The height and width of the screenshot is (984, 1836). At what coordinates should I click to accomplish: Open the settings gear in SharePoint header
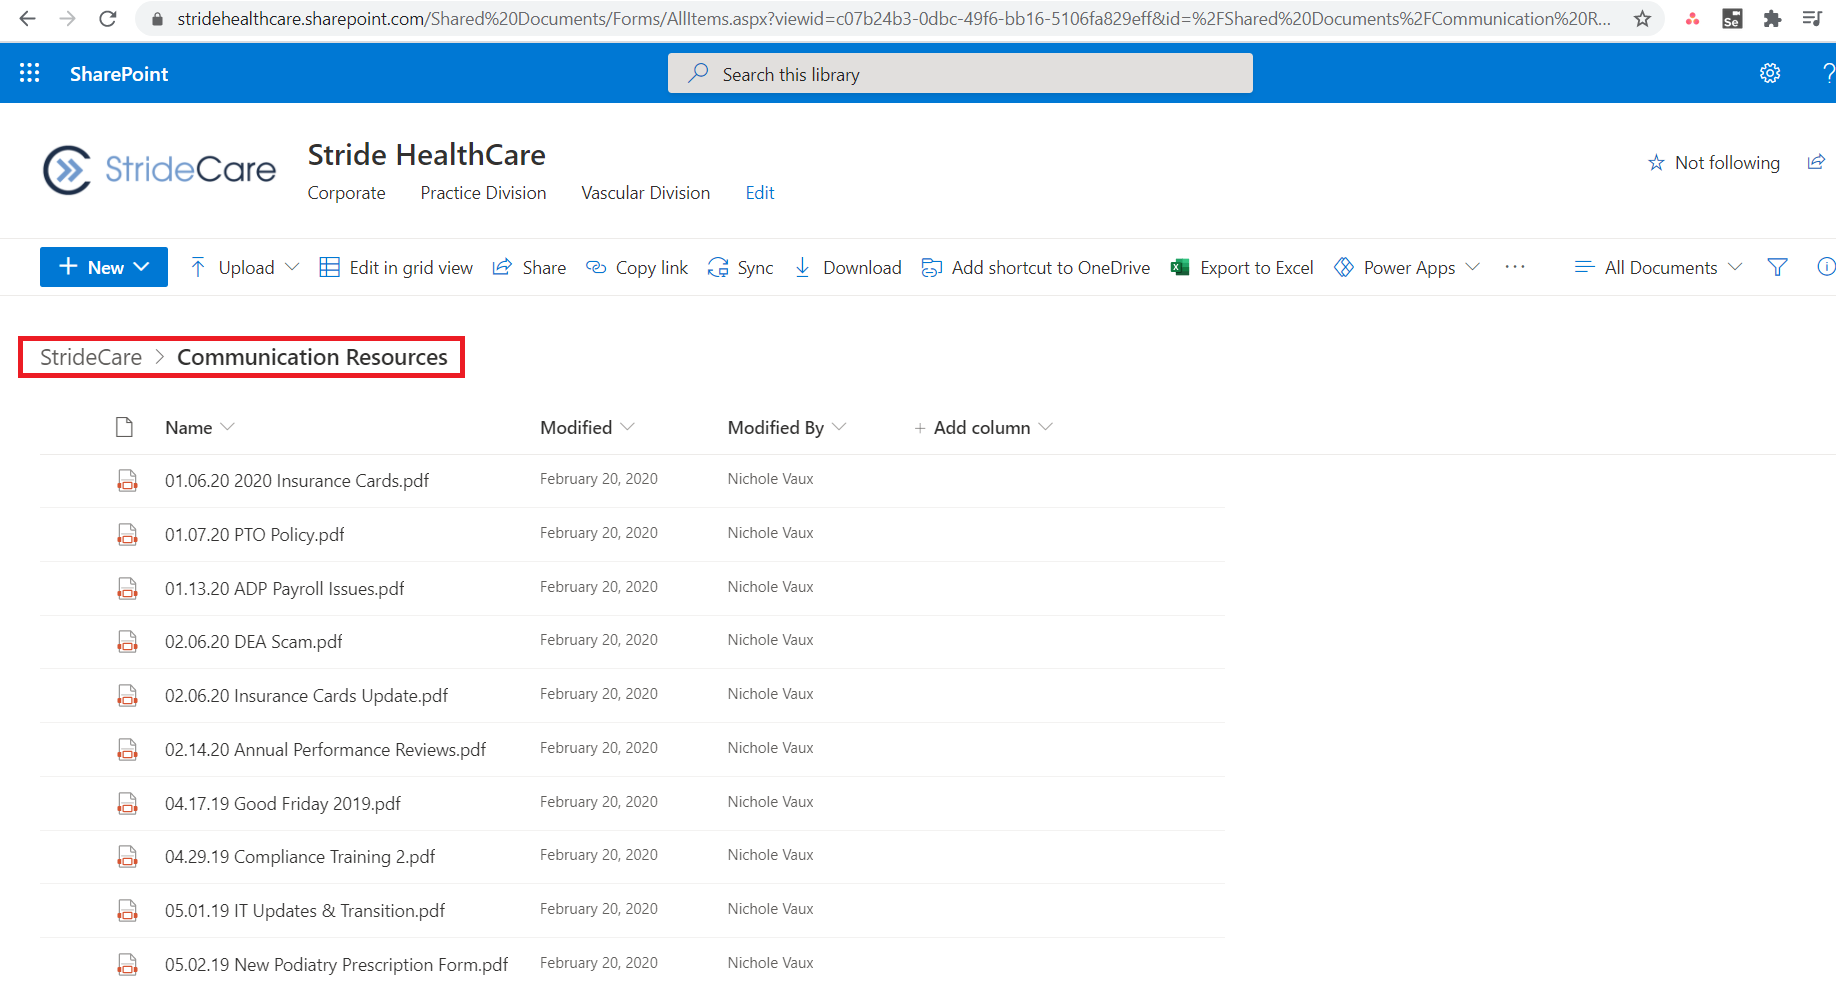pyautogui.click(x=1770, y=73)
